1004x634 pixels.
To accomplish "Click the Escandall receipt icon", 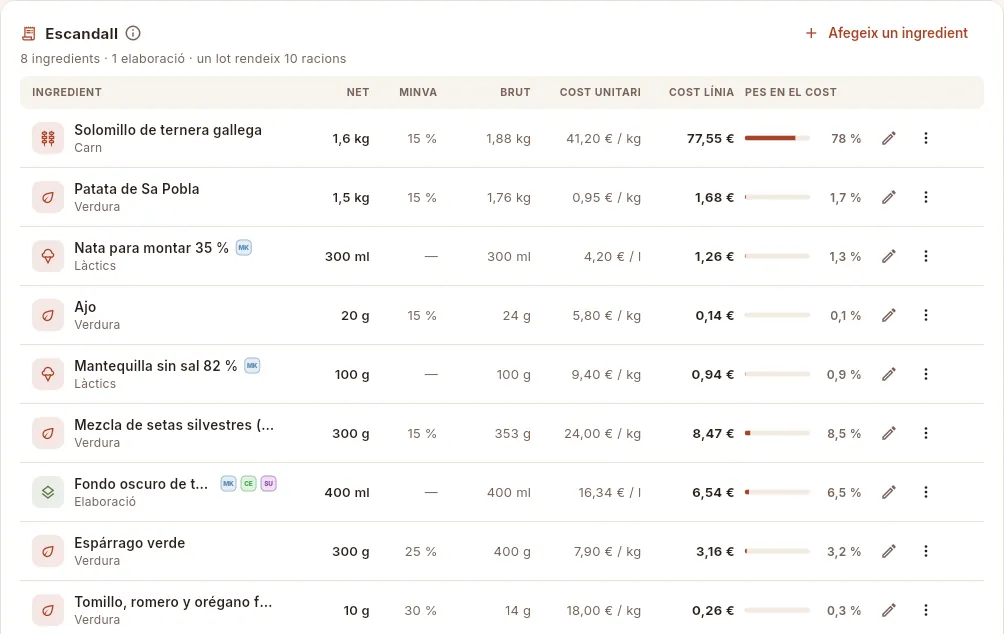I will tap(29, 33).
